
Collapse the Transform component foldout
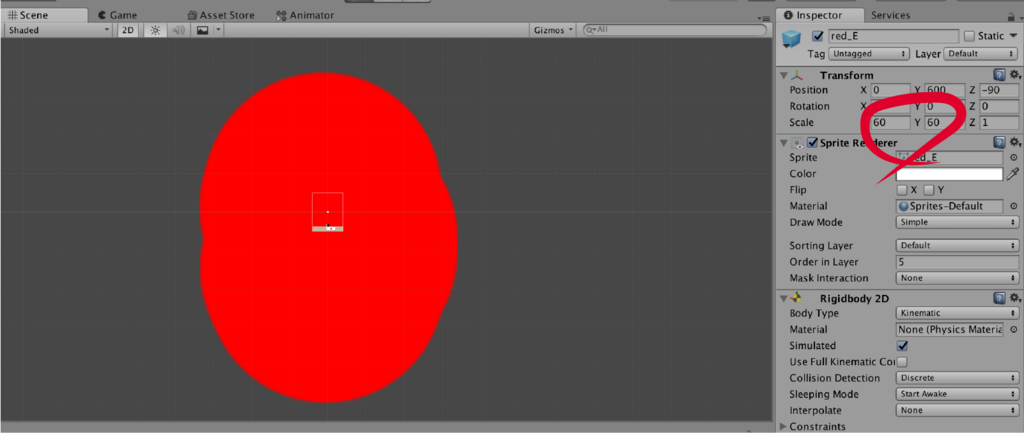(784, 75)
